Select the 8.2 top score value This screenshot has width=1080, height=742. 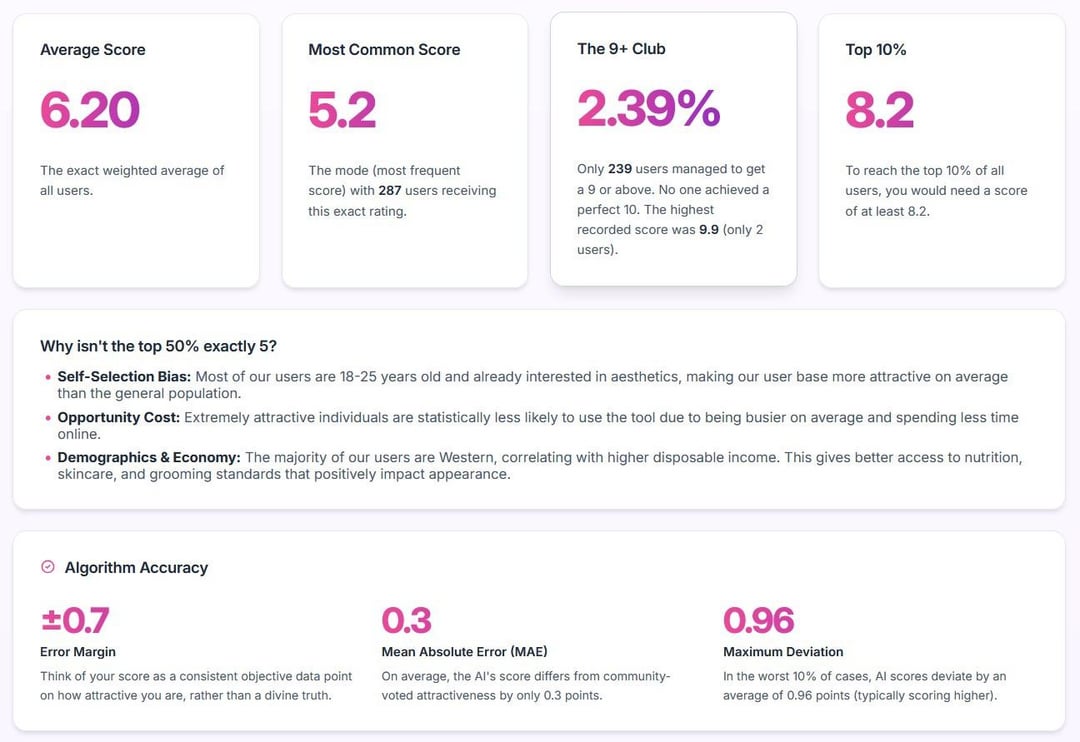point(879,109)
